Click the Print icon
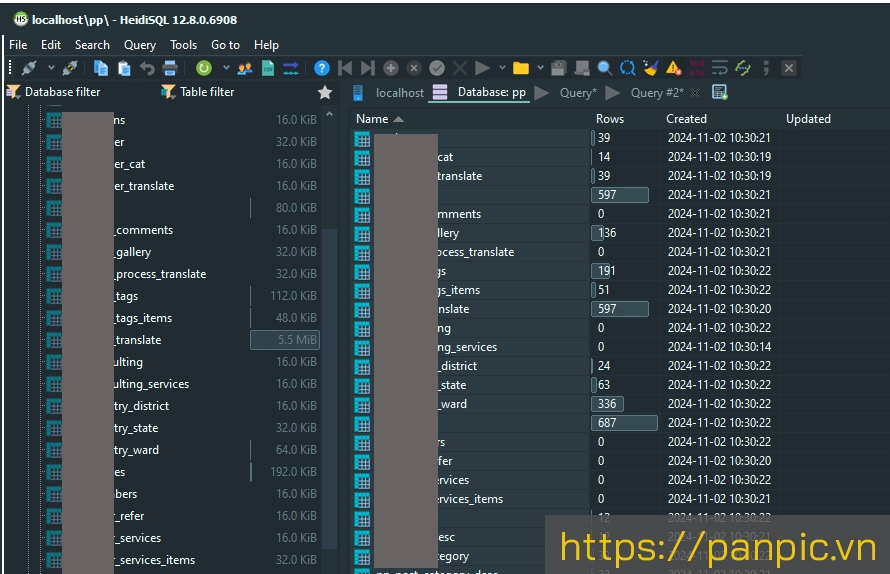Viewport: 890px width, 574px height. click(x=170, y=68)
